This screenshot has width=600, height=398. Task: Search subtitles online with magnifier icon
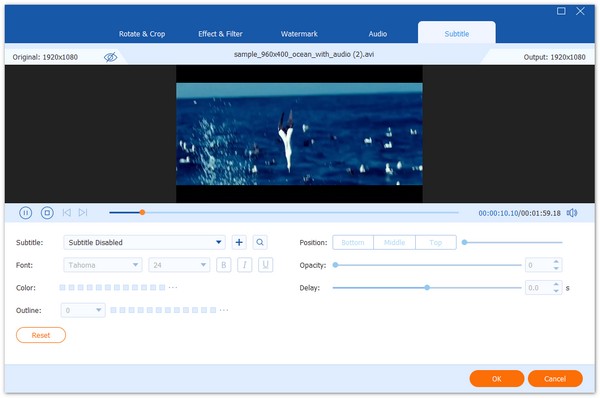pyautogui.click(x=260, y=242)
